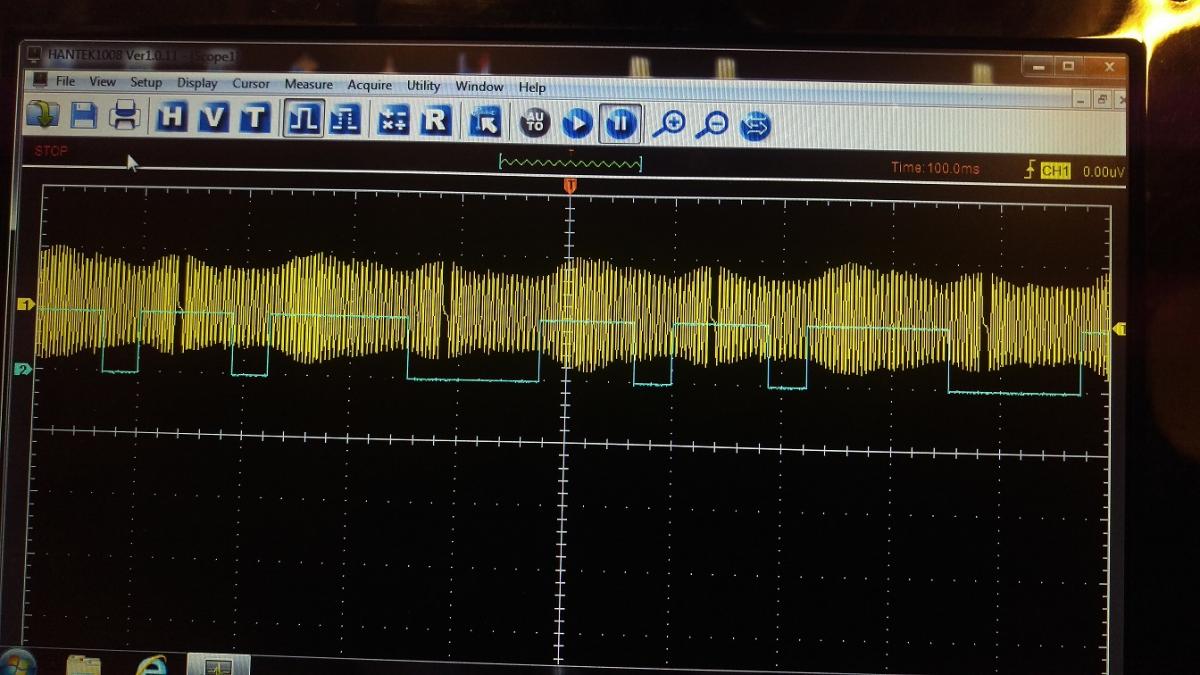This screenshot has height=675, width=1200.
Task: Click the Print toolbar icon
Action: pos(125,117)
